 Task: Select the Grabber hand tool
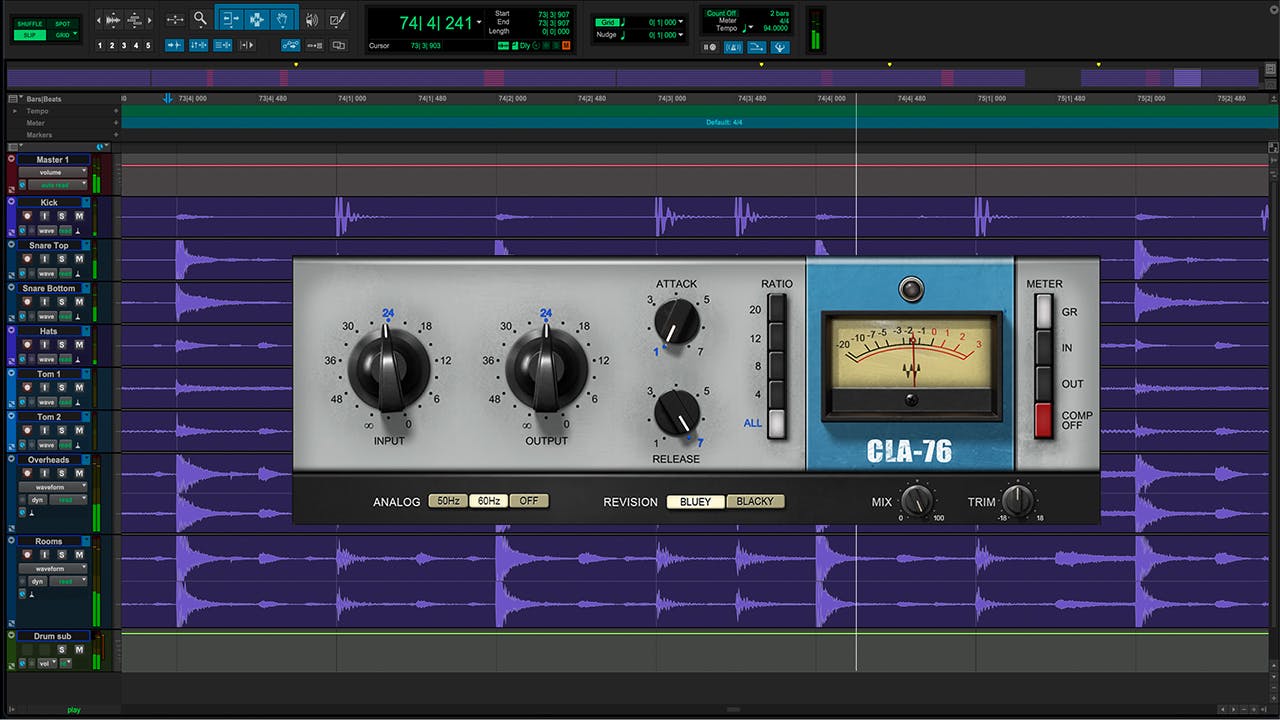click(x=284, y=19)
